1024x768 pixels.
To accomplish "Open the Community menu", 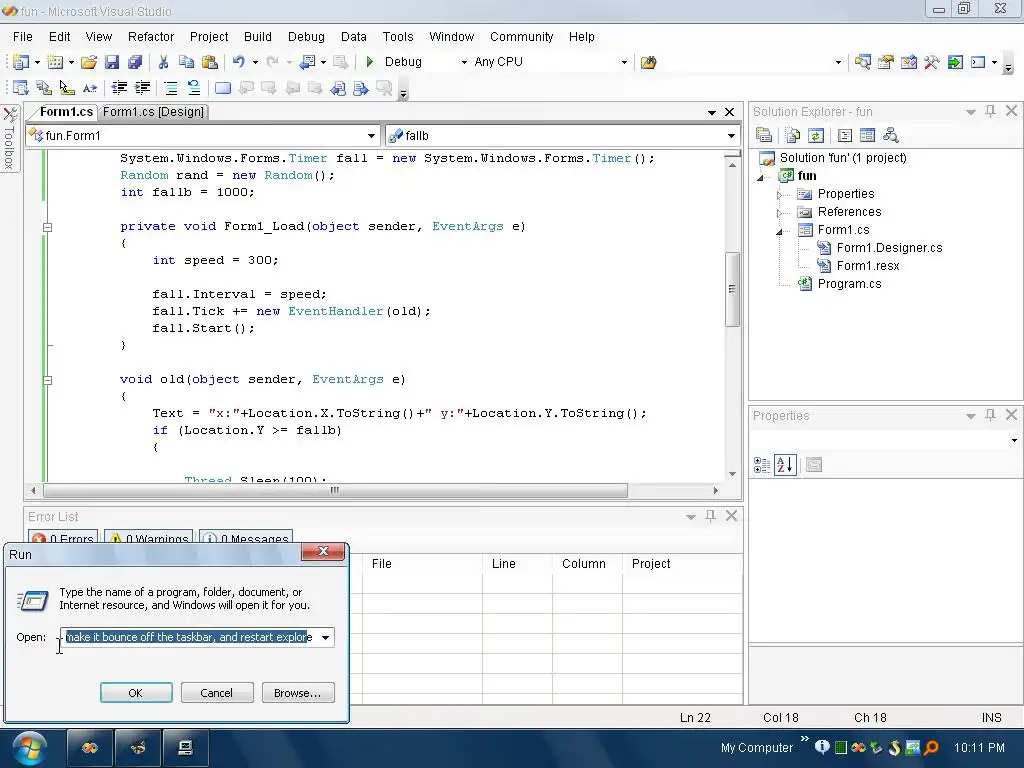I will tap(522, 37).
